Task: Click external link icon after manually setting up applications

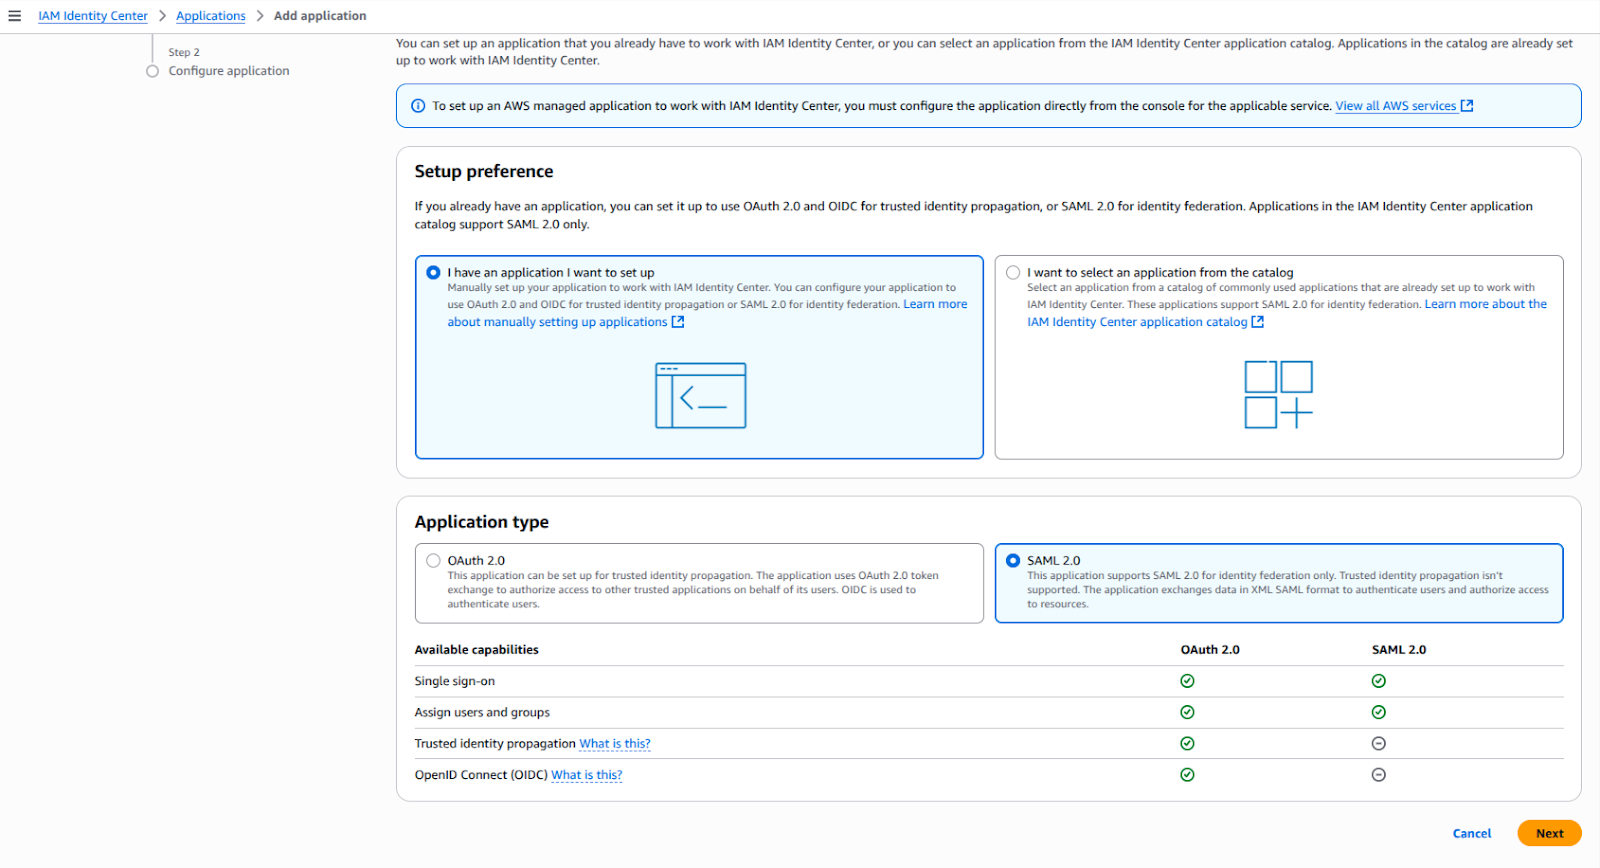Action: point(678,322)
